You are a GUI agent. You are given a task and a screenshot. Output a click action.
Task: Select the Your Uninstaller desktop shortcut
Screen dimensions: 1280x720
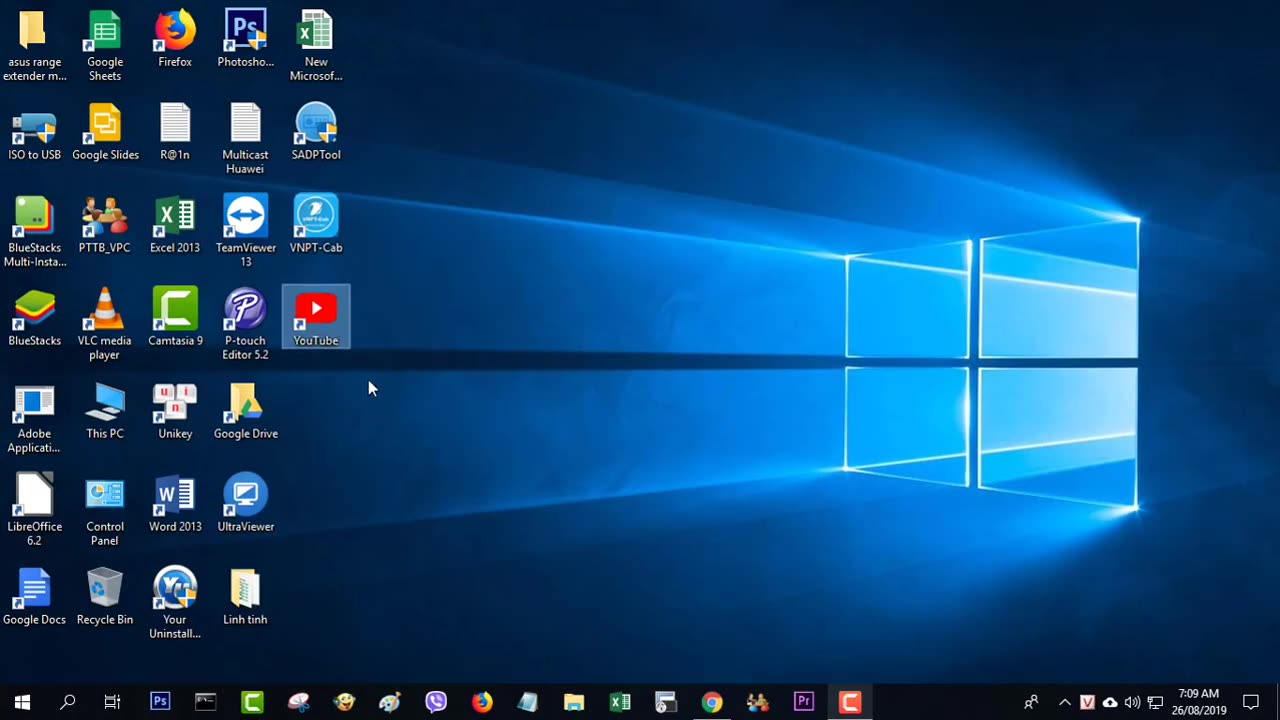(175, 604)
